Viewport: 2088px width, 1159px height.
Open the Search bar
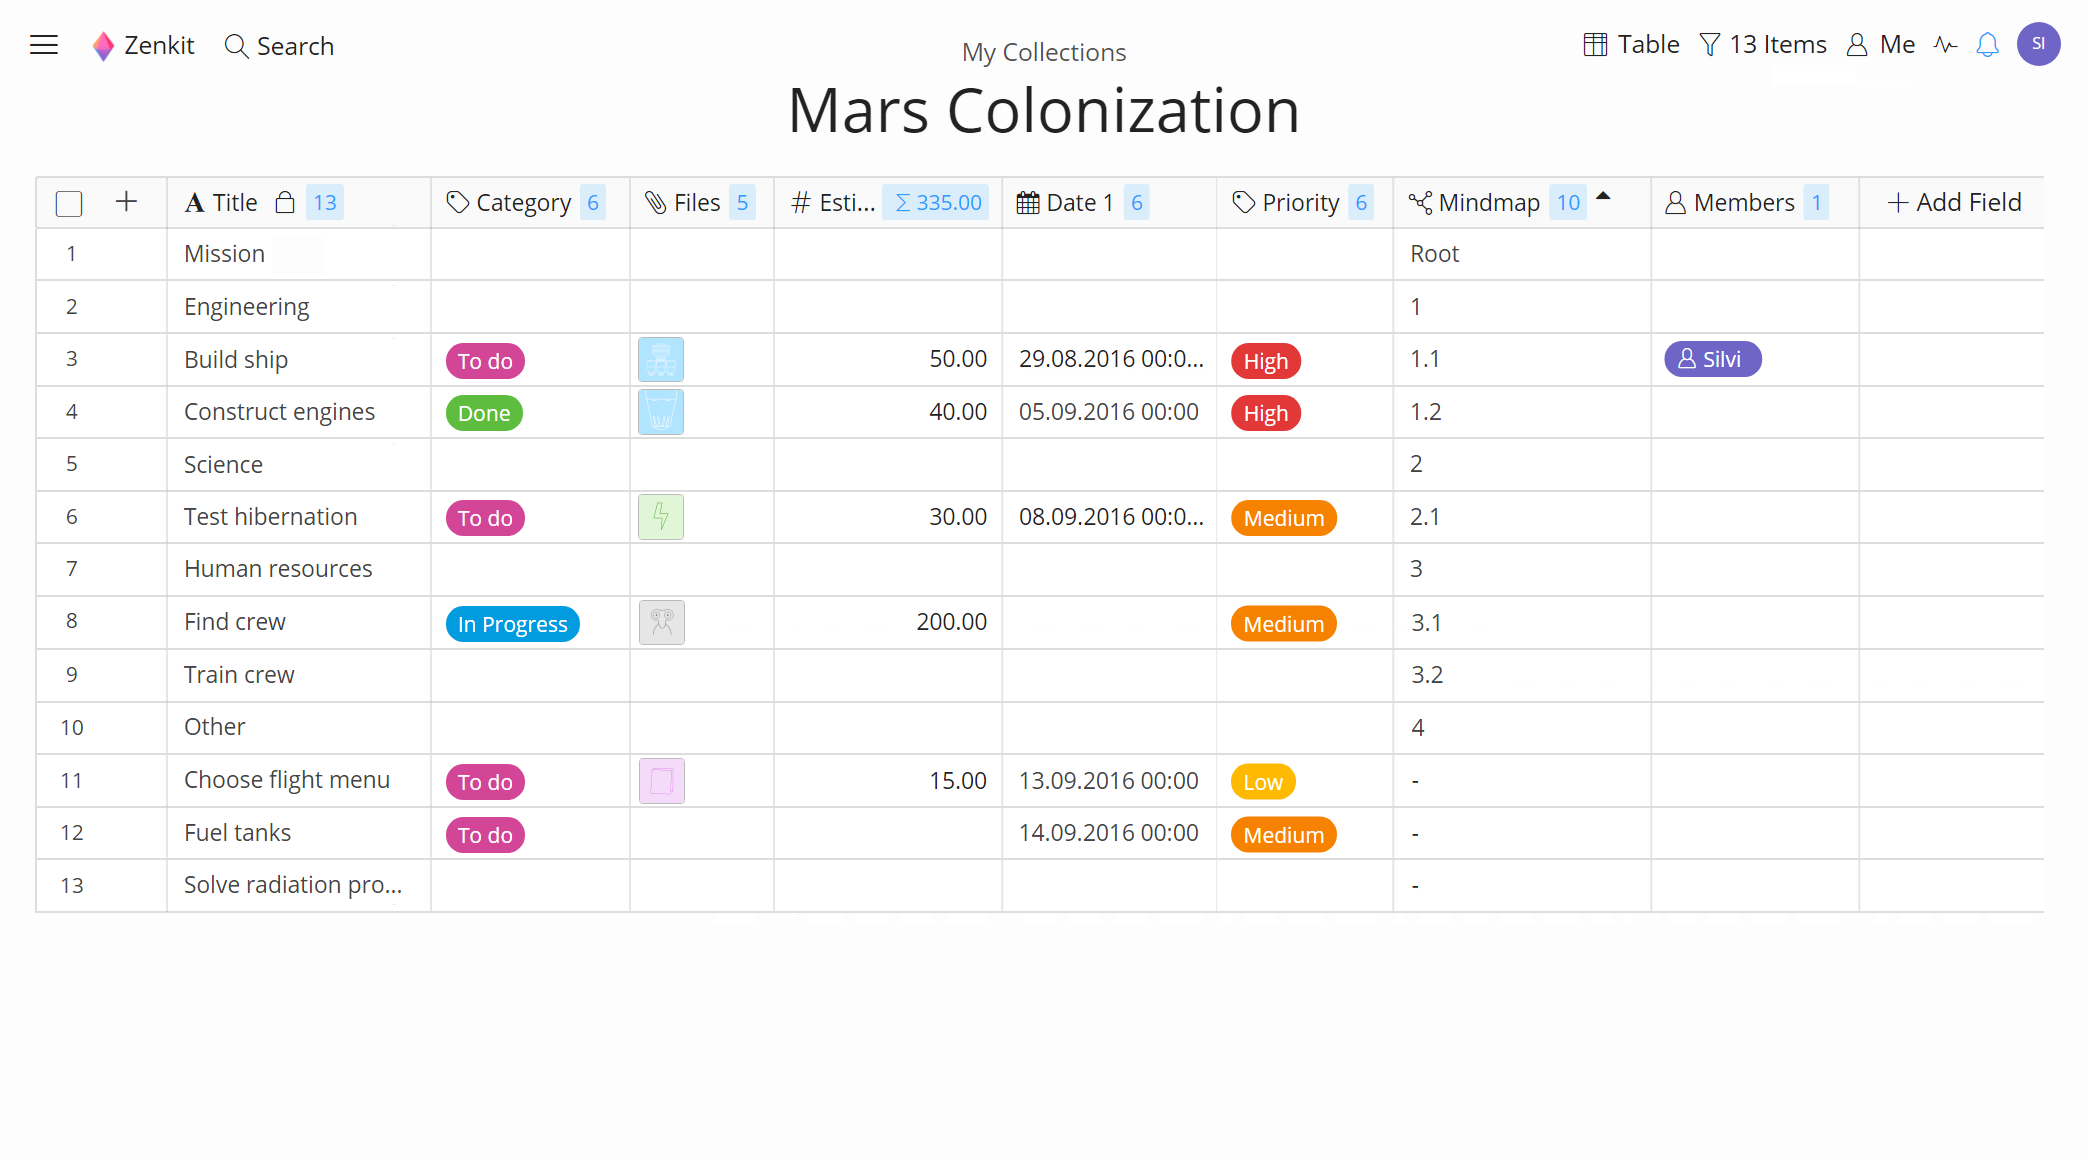click(280, 46)
